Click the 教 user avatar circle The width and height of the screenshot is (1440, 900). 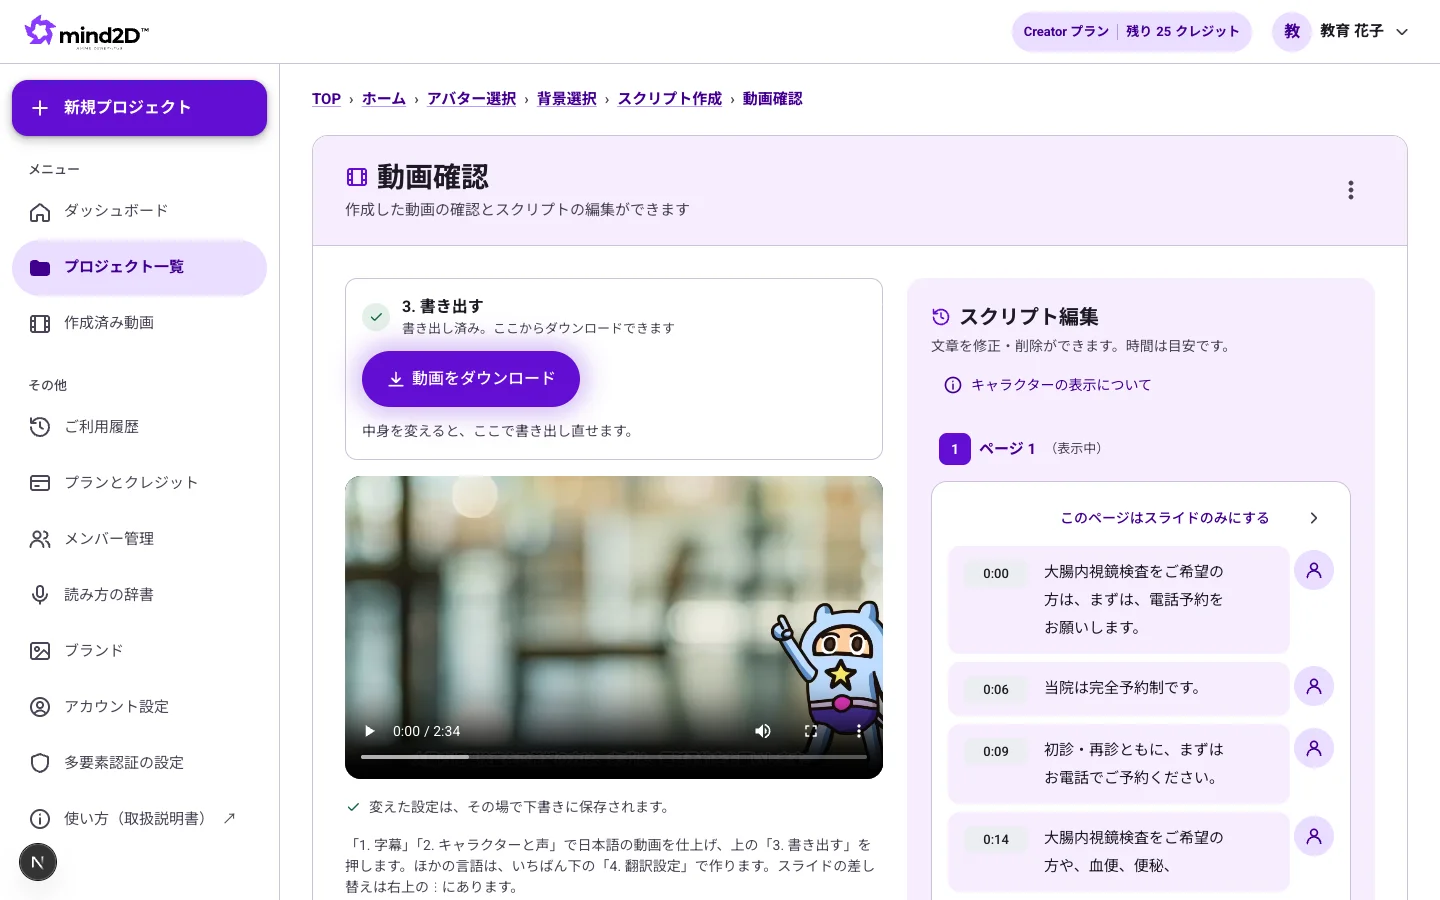tap(1292, 32)
